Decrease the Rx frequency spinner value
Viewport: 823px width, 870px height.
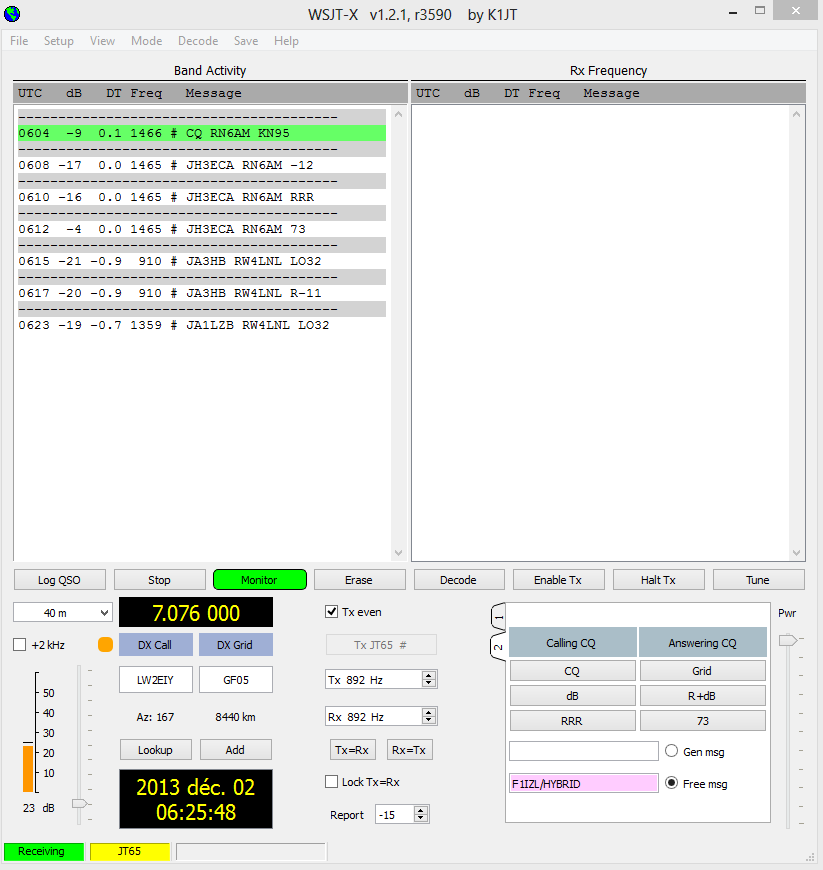[428, 721]
